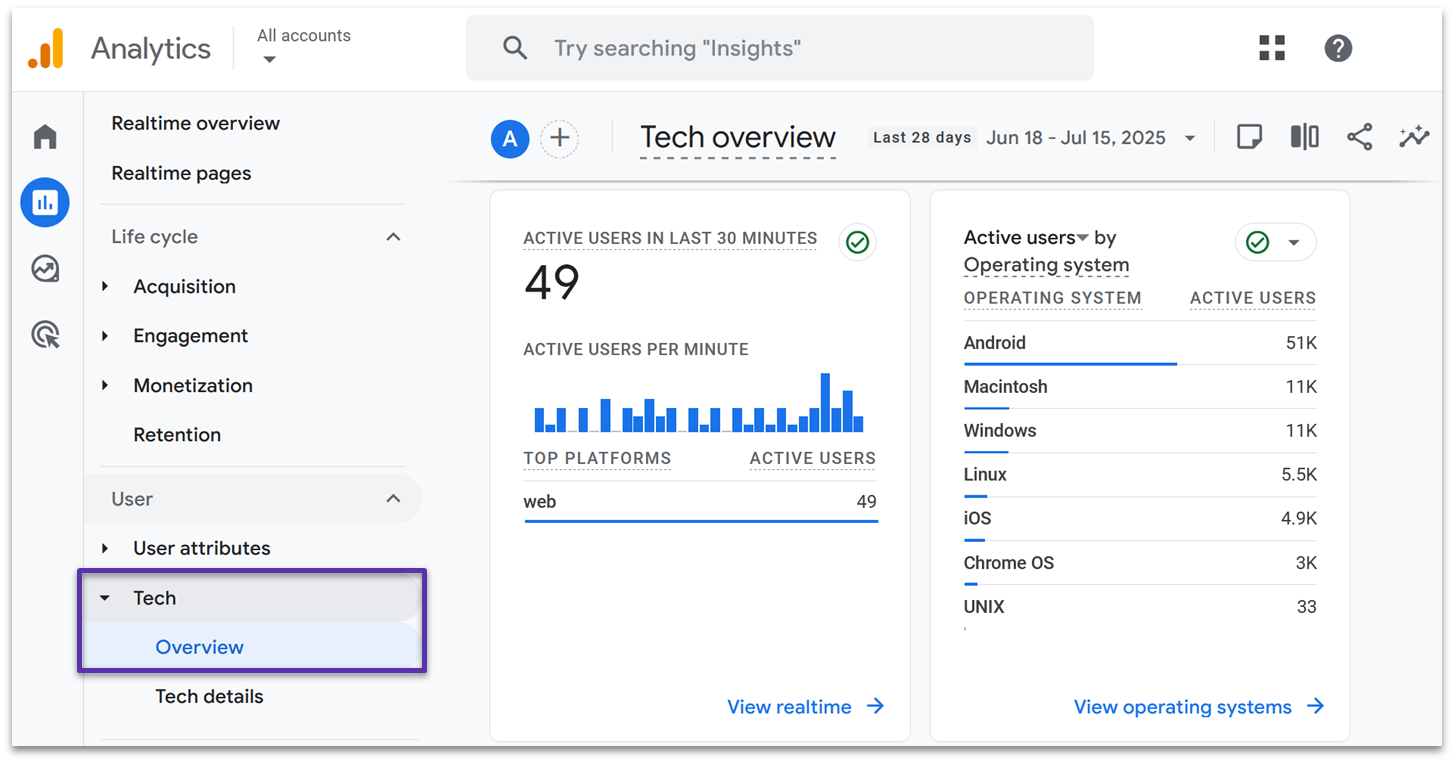Screen dimensions: 1454x763
Task: Open the edit comparisons icon
Action: (1304, 137)
